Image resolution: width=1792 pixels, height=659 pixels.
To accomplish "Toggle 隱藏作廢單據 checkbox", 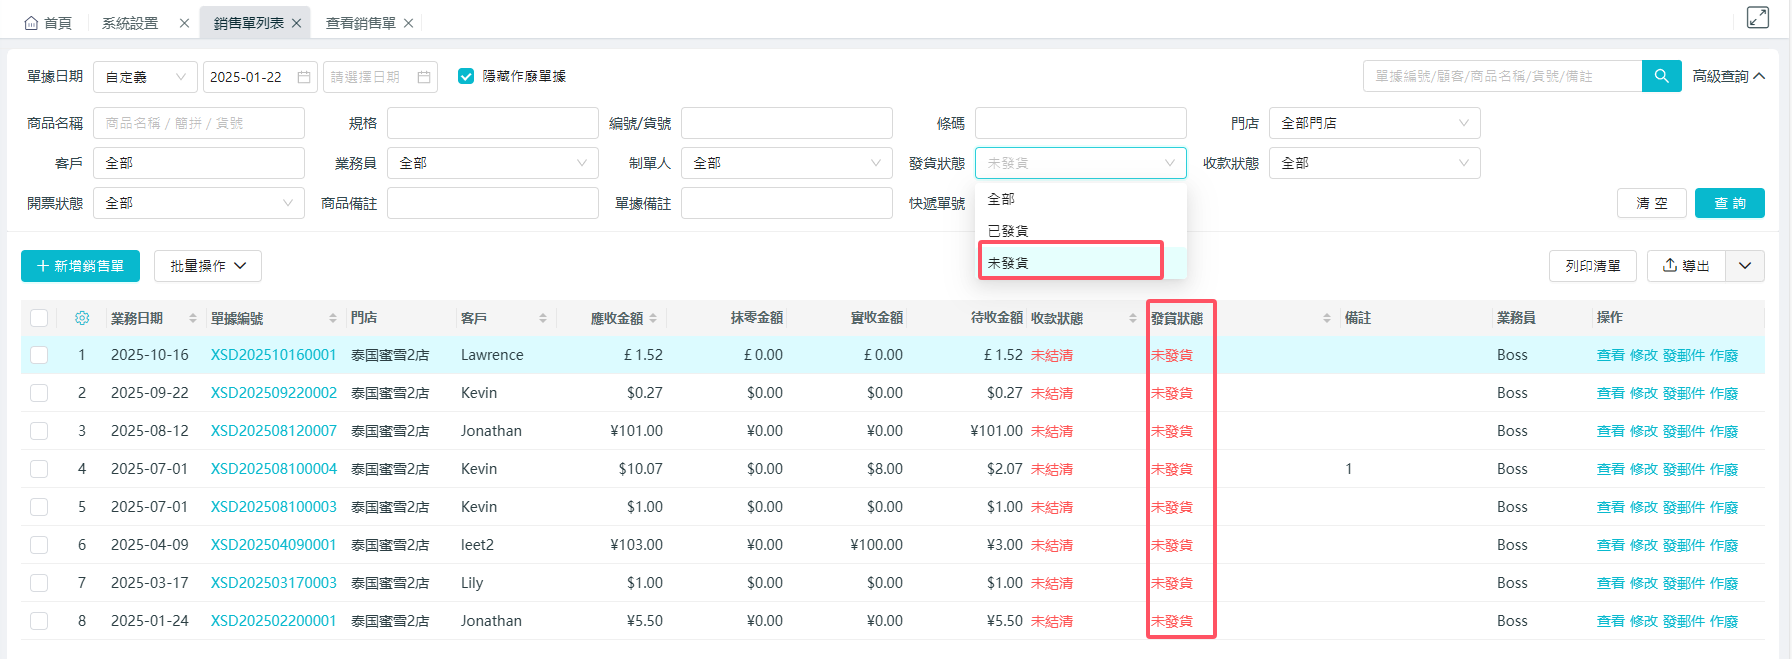I will [466, 76].
